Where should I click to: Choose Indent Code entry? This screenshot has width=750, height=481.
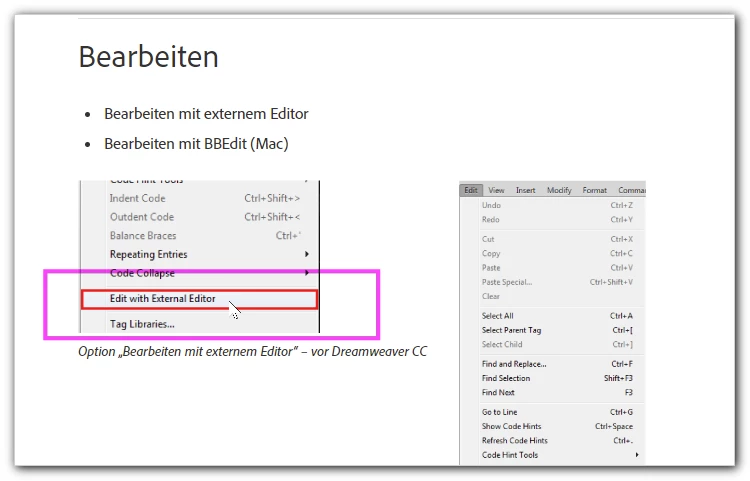tap(206, 198)
